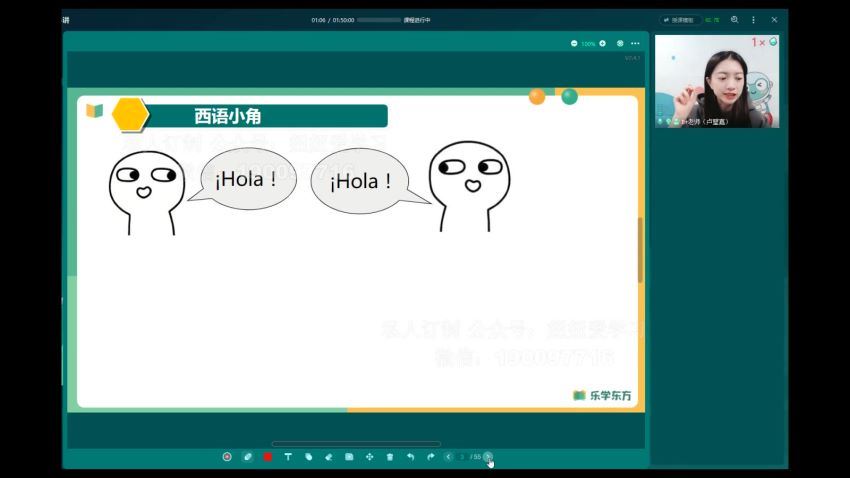Click the save whiteboard icon

(349, 457)
